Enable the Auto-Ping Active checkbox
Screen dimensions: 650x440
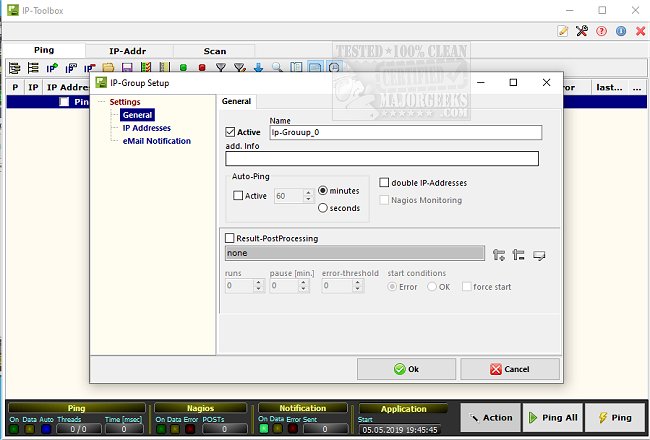click(x=238, y=195)
